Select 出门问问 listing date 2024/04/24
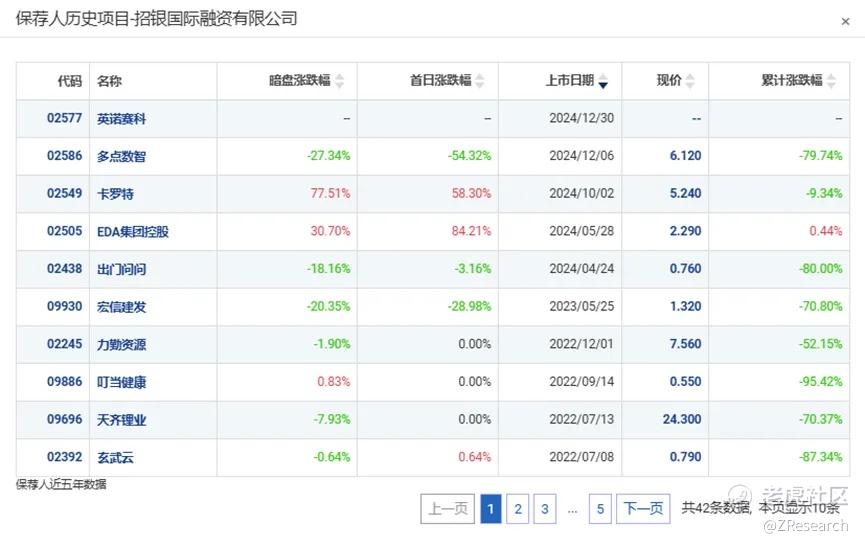This screenshot has height=546, width=865. 581,269
